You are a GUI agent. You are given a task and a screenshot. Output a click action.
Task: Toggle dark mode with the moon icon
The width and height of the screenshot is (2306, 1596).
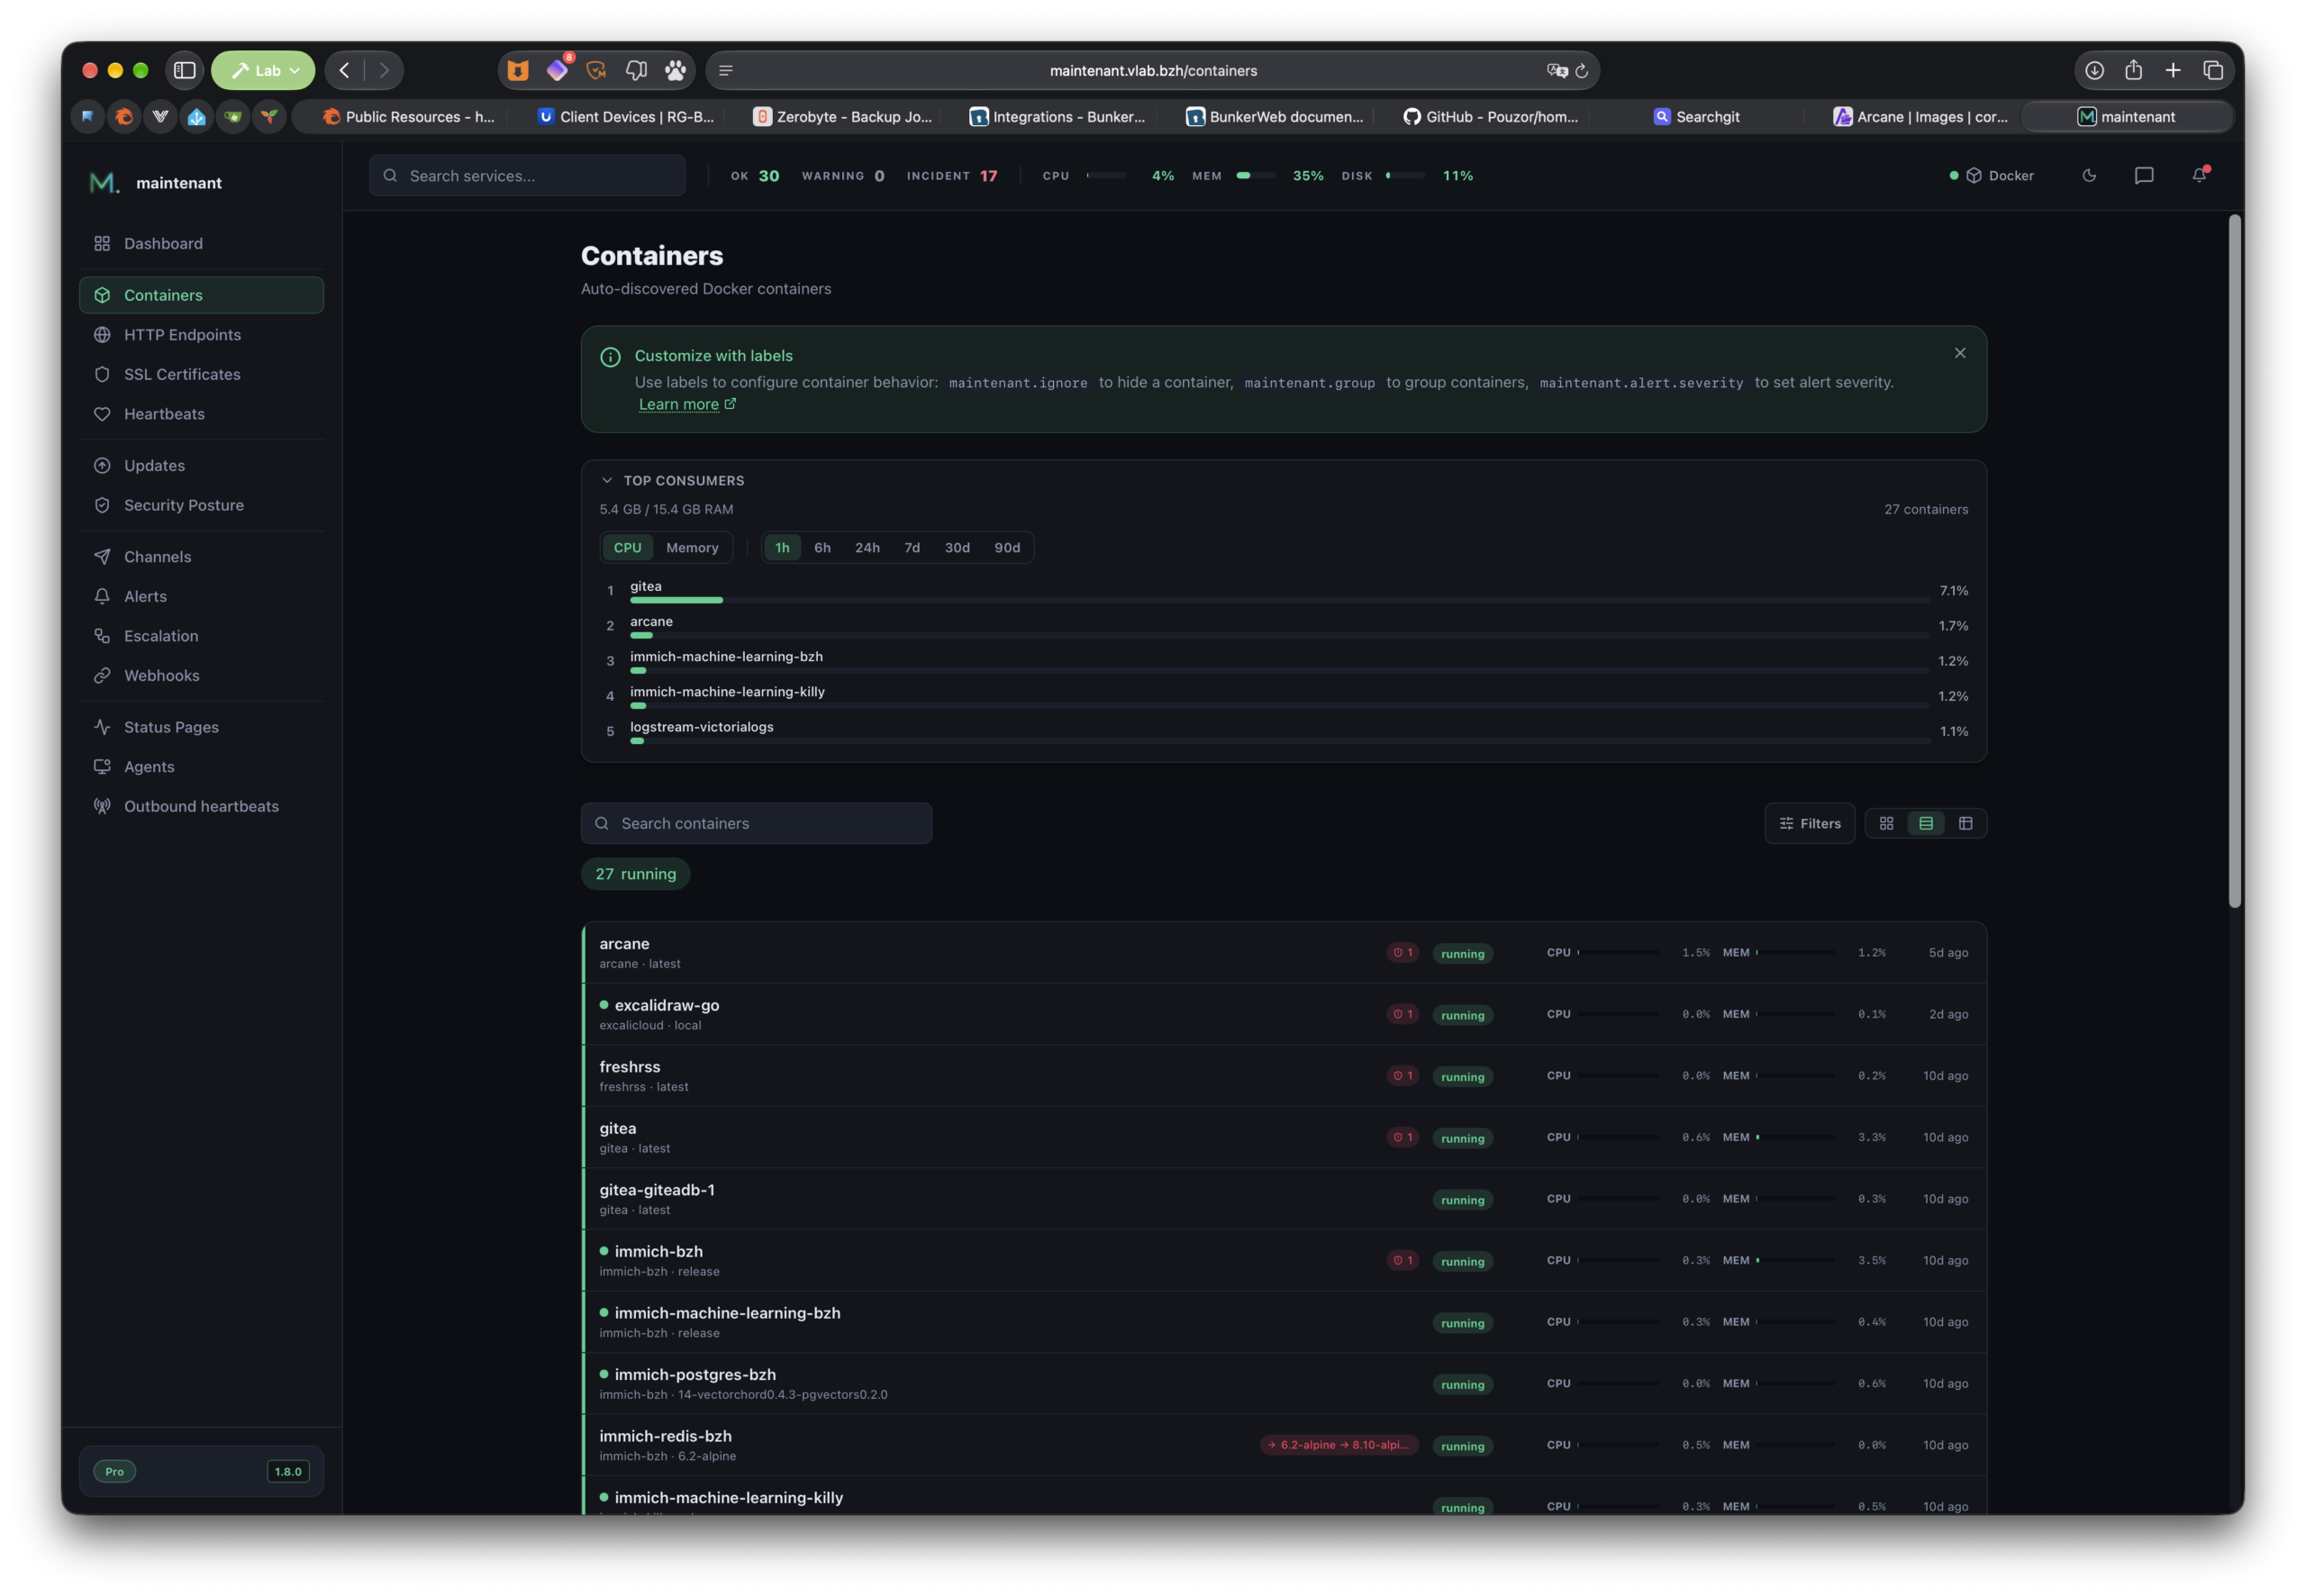(2089, 175)
